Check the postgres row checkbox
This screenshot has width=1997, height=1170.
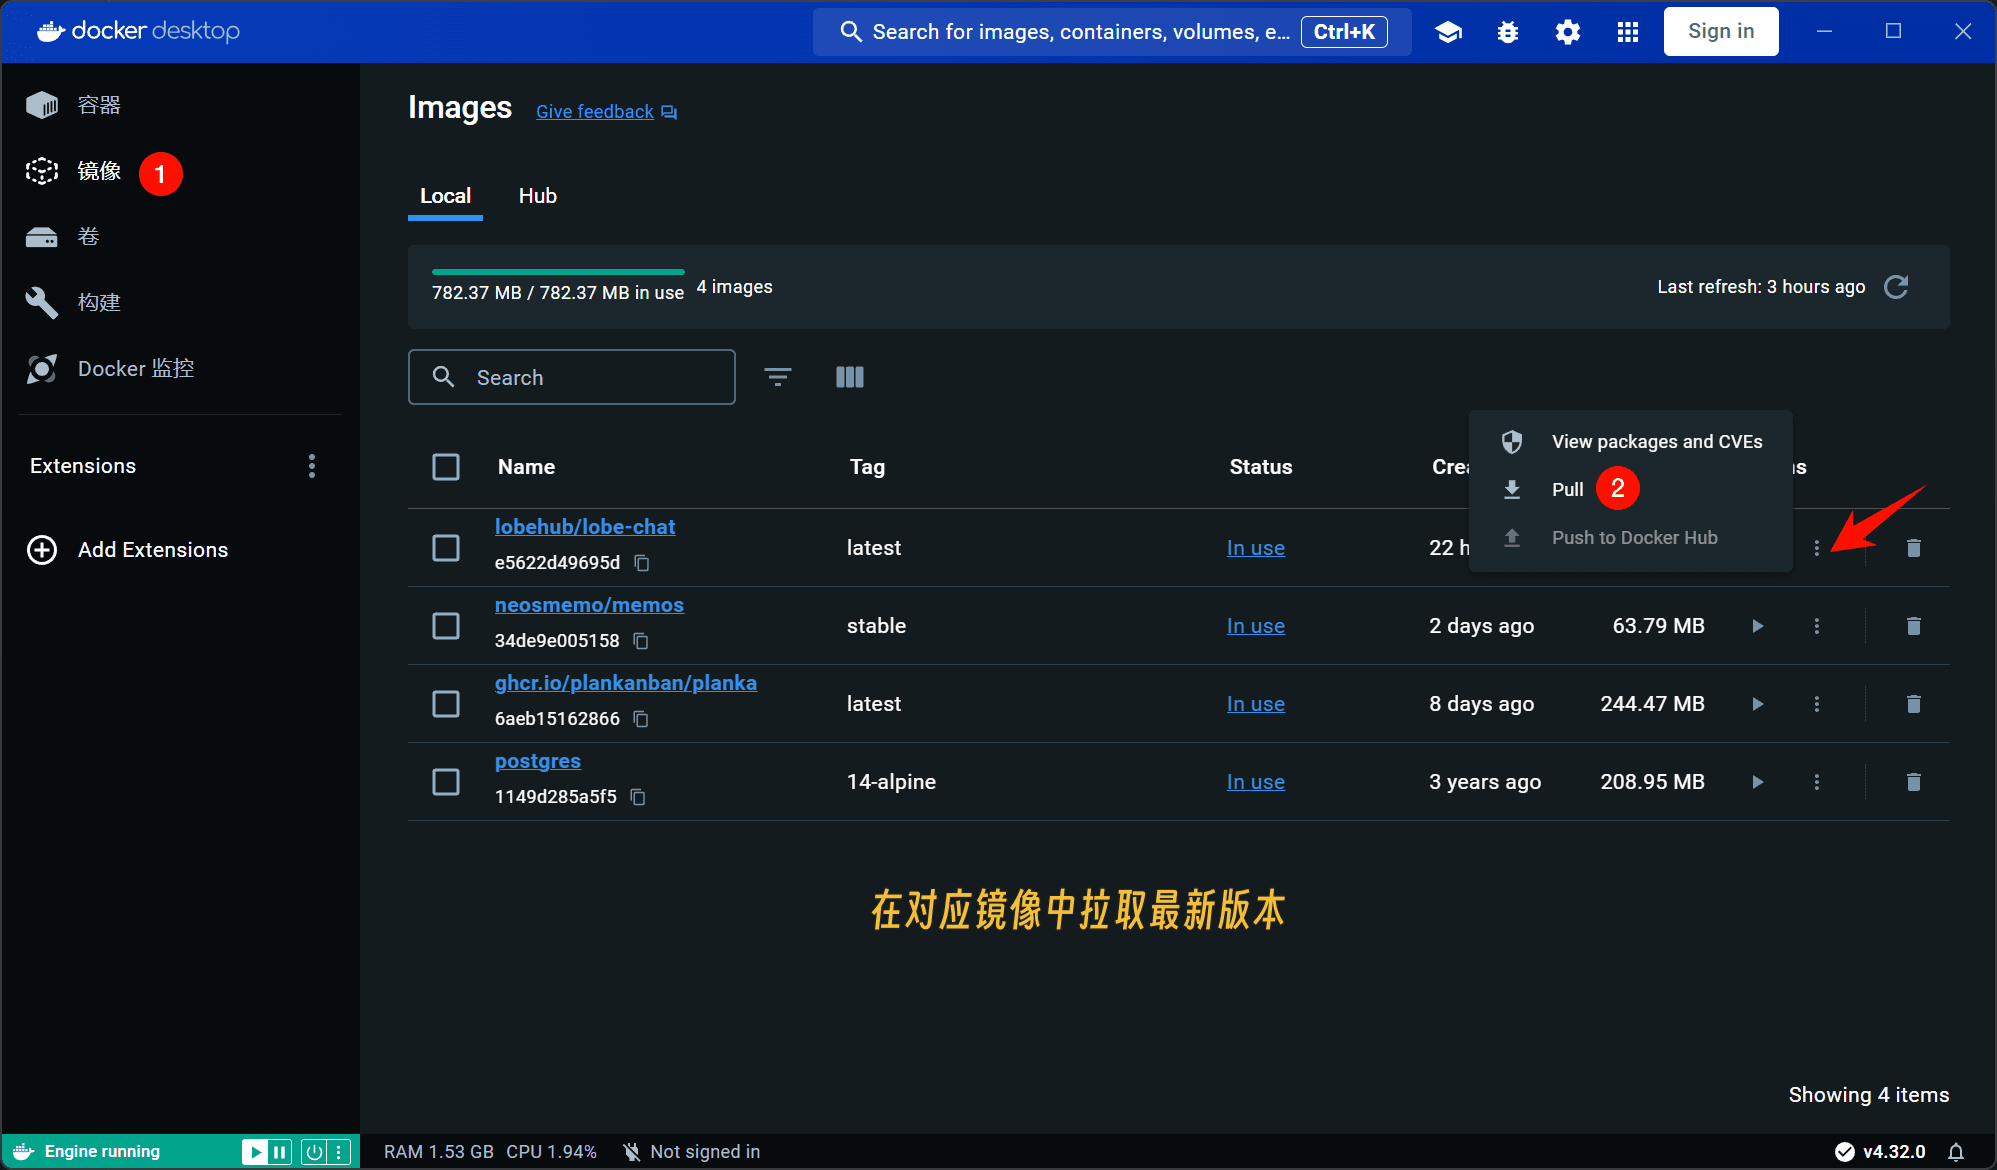click(446, 782)
